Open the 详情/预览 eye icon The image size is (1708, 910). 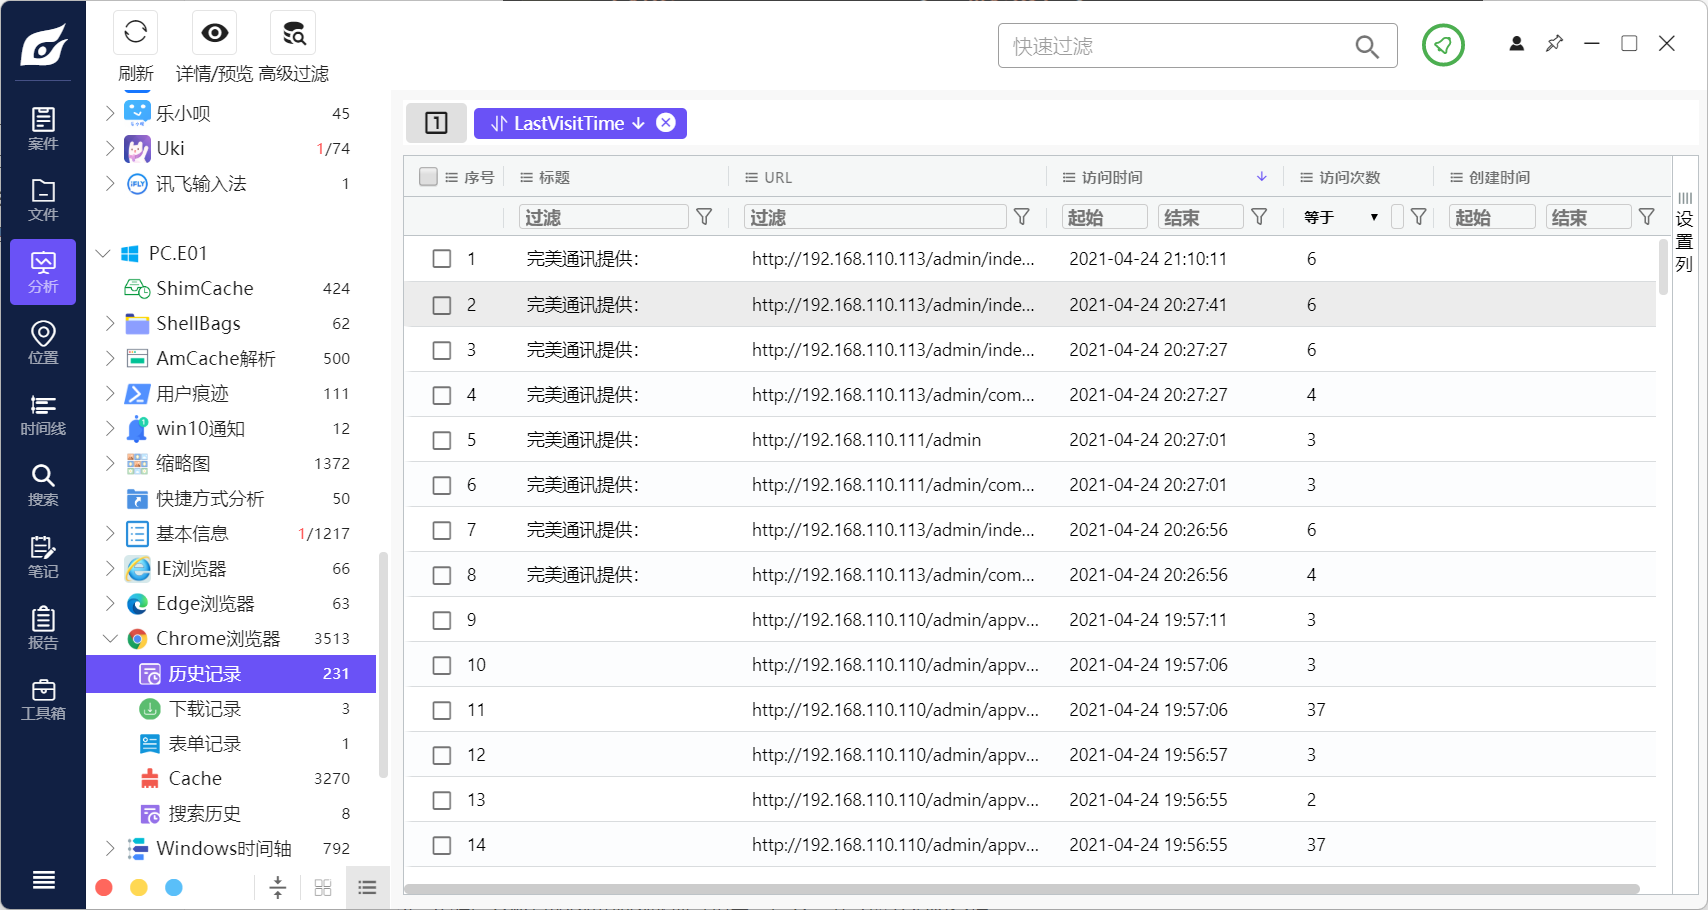click(214, 33)
